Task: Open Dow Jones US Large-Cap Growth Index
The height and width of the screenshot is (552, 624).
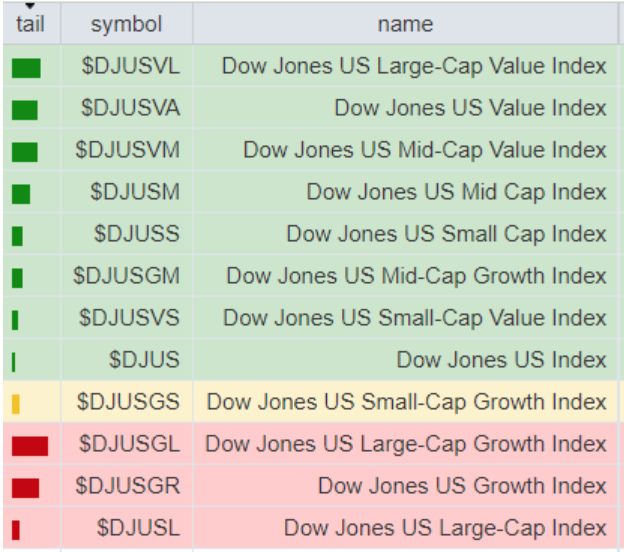Action: [405, 444]
